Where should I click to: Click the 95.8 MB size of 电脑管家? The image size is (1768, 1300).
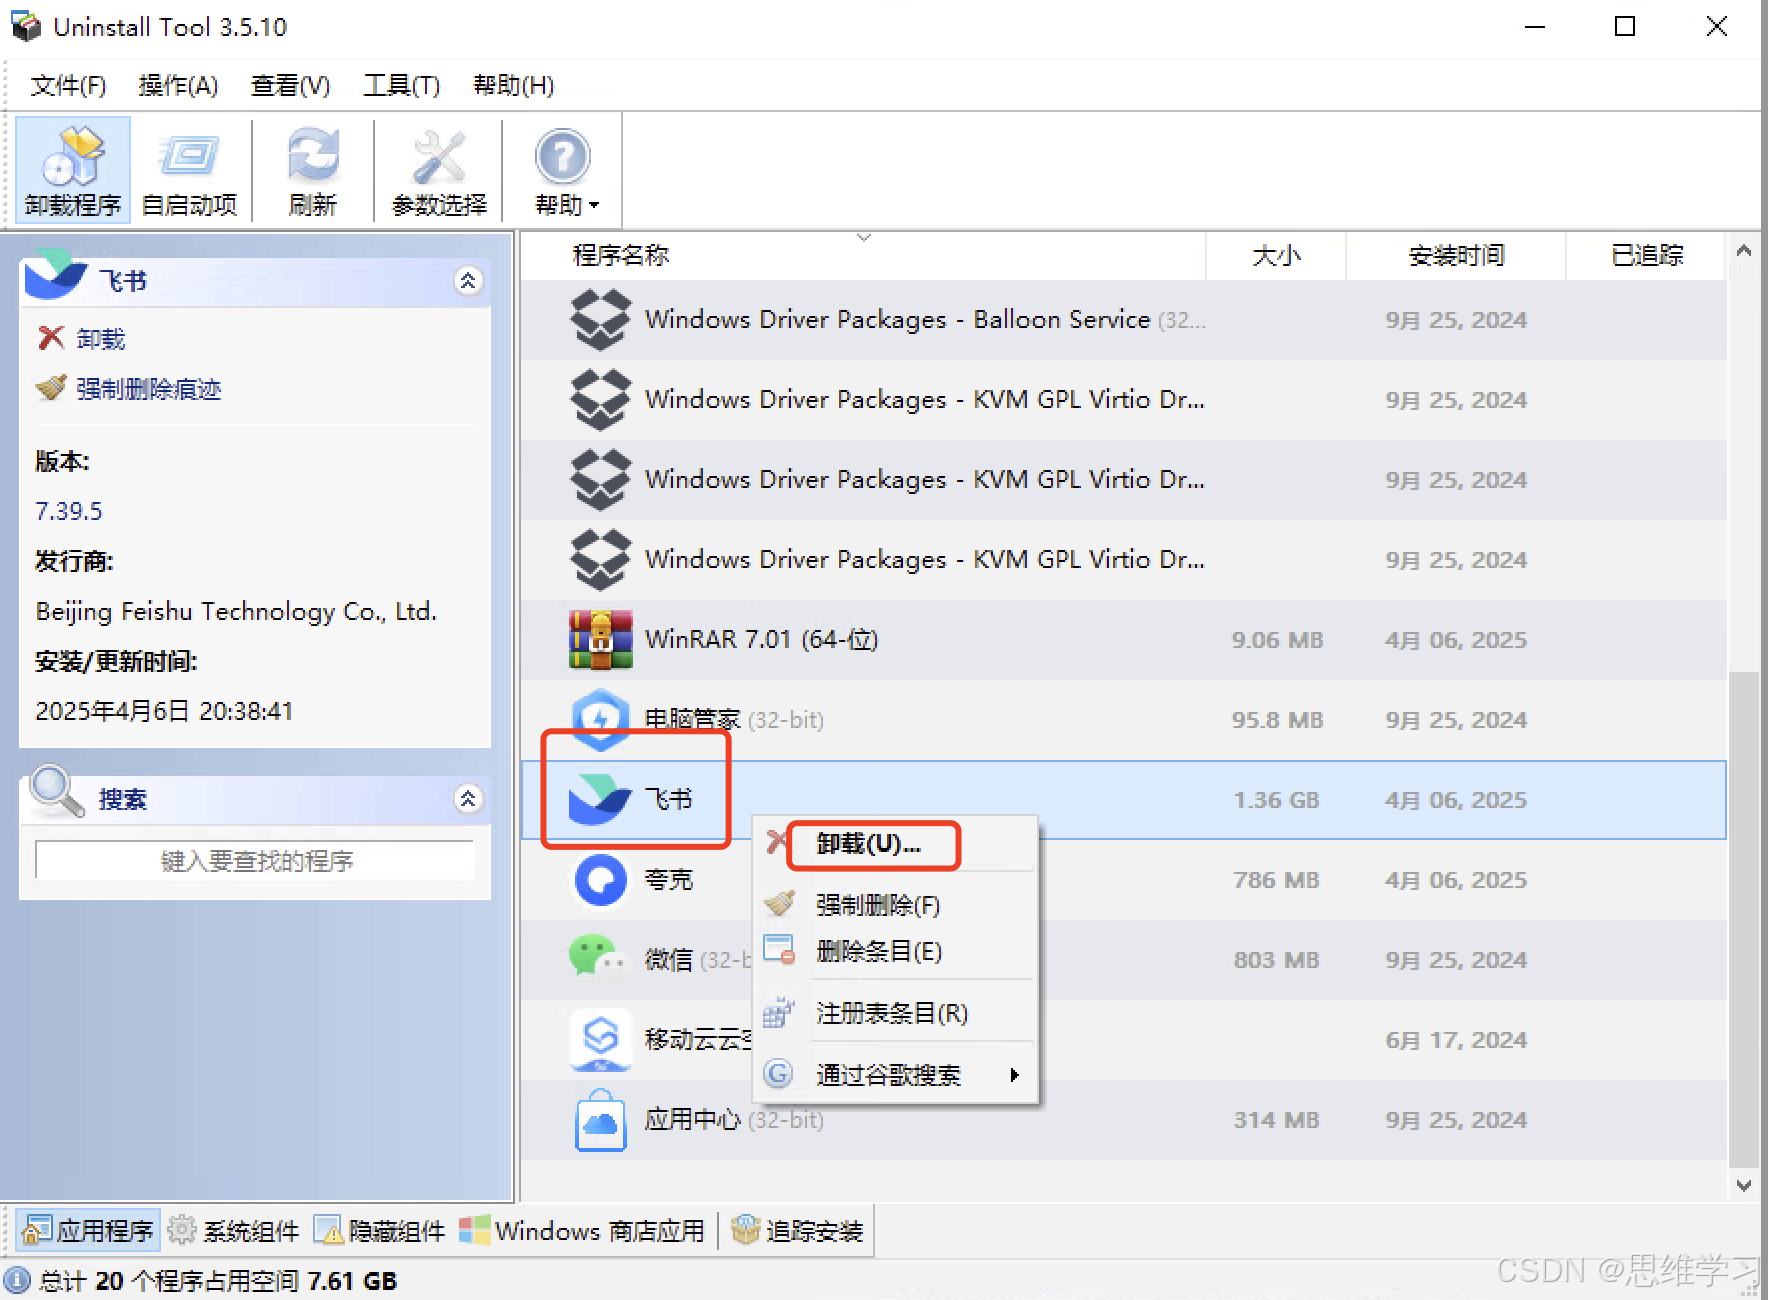(1277, 720)
